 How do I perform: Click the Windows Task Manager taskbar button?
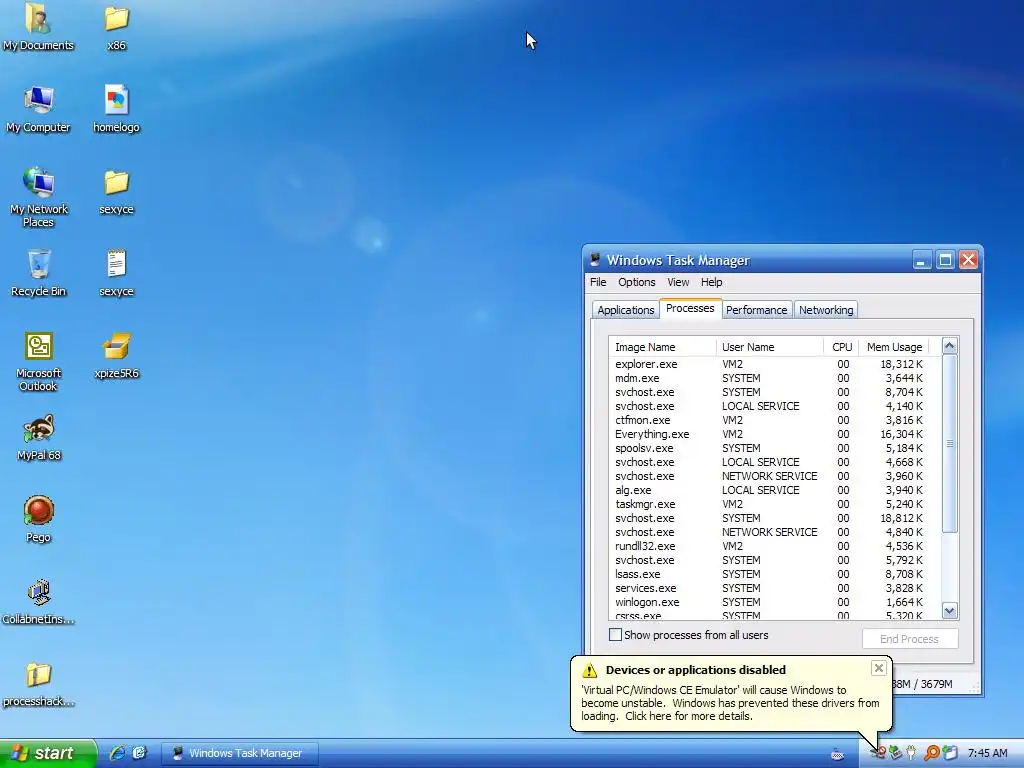(239, 753)
